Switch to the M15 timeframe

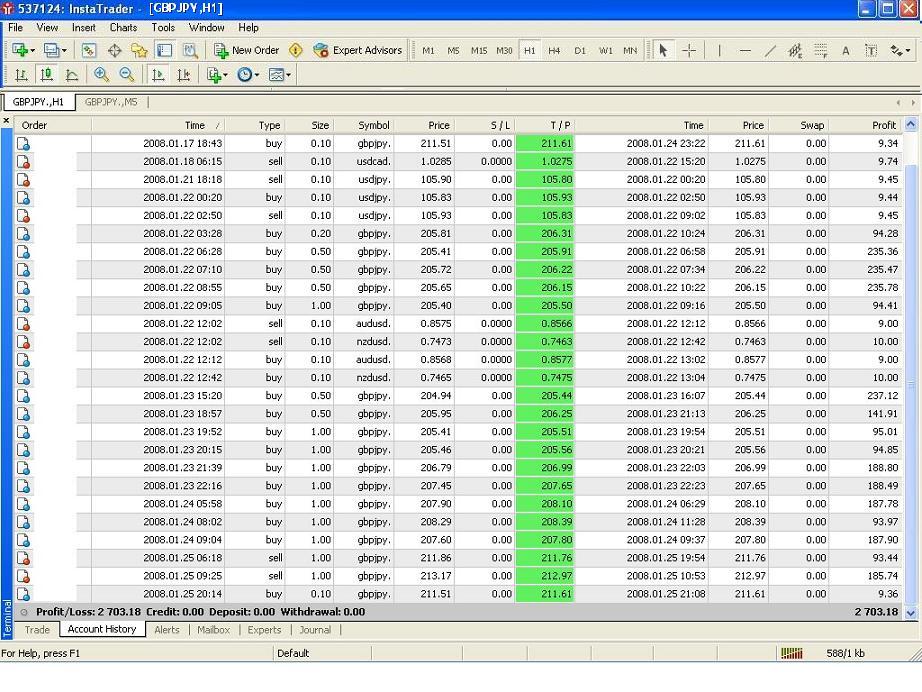click(x=479, y=51)
